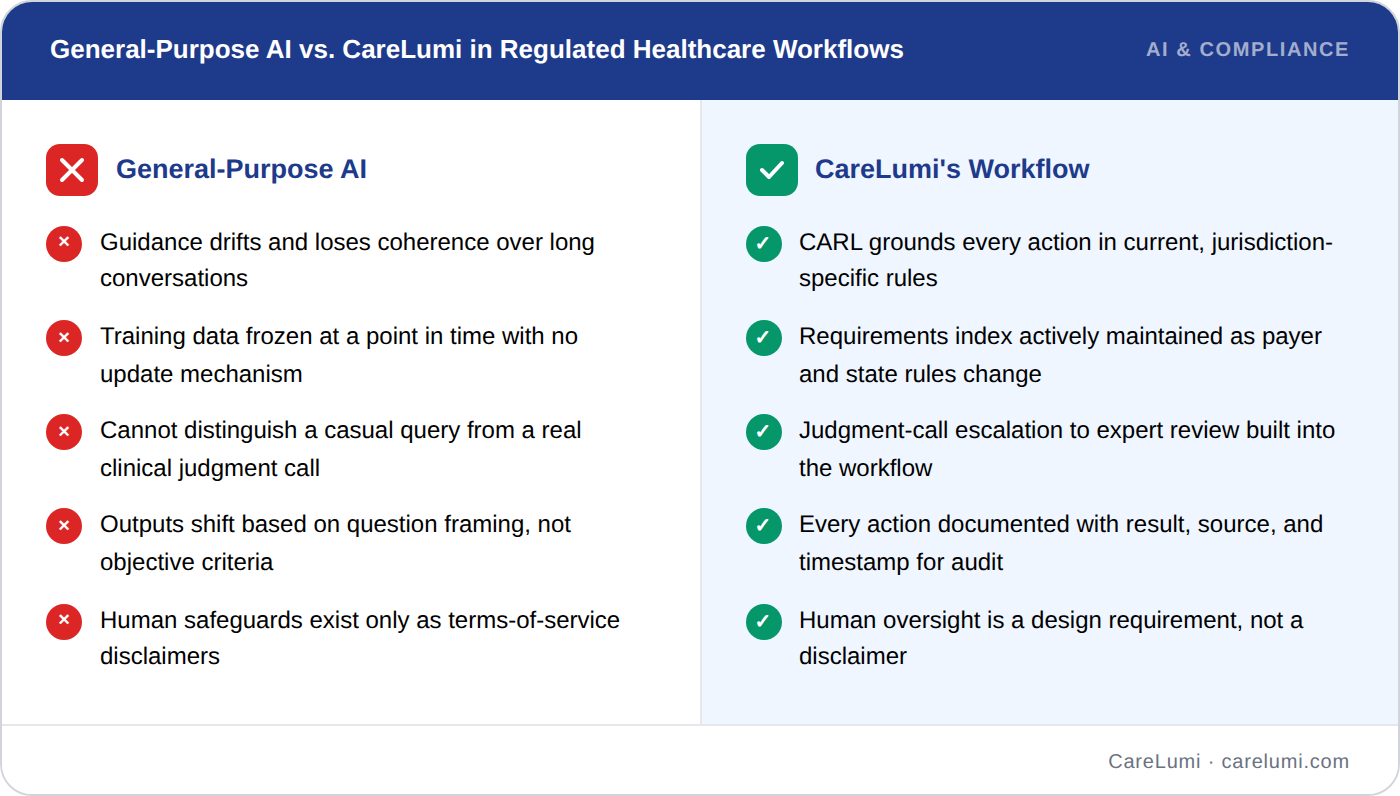
Task: Click red X bullet beside 'Outputs shift based on question framing'
Action: [64, 525]
